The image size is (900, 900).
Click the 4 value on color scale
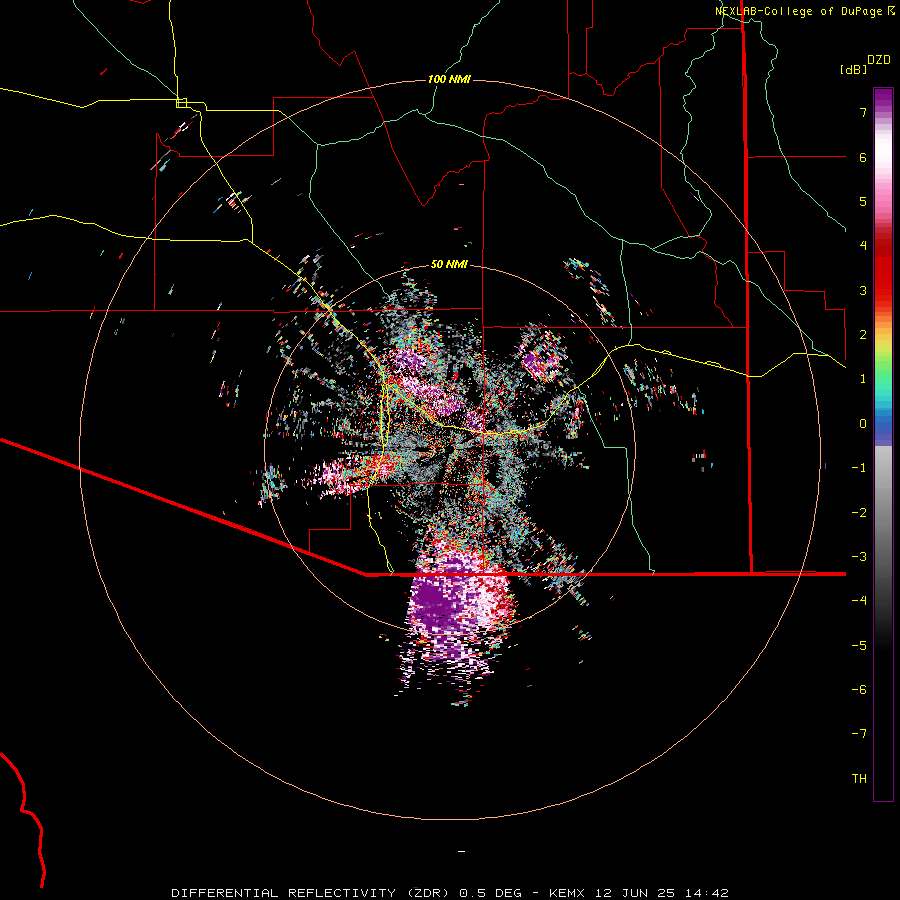(863, 246)
